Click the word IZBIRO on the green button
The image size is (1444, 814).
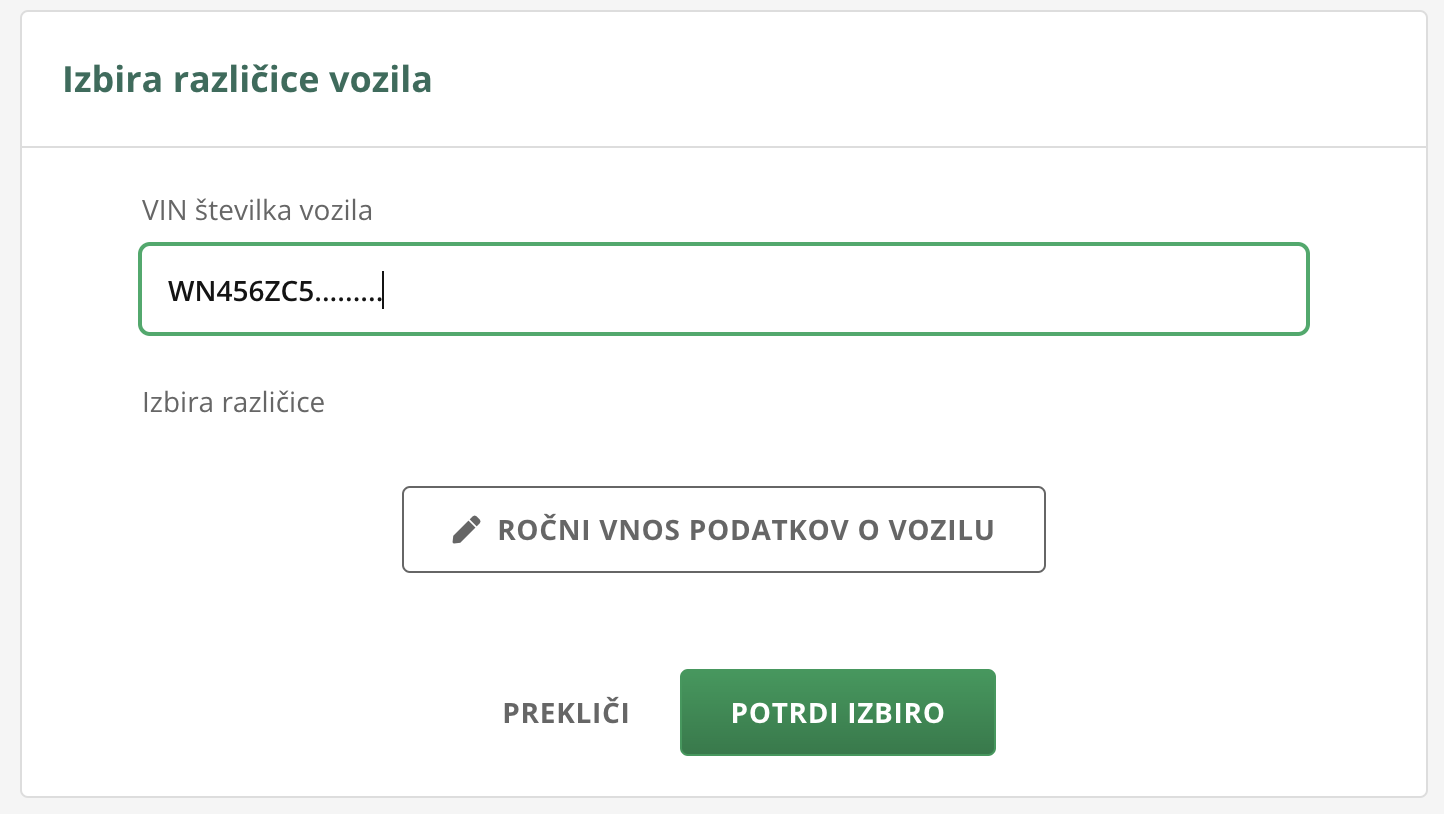click(x=897, y=713)
